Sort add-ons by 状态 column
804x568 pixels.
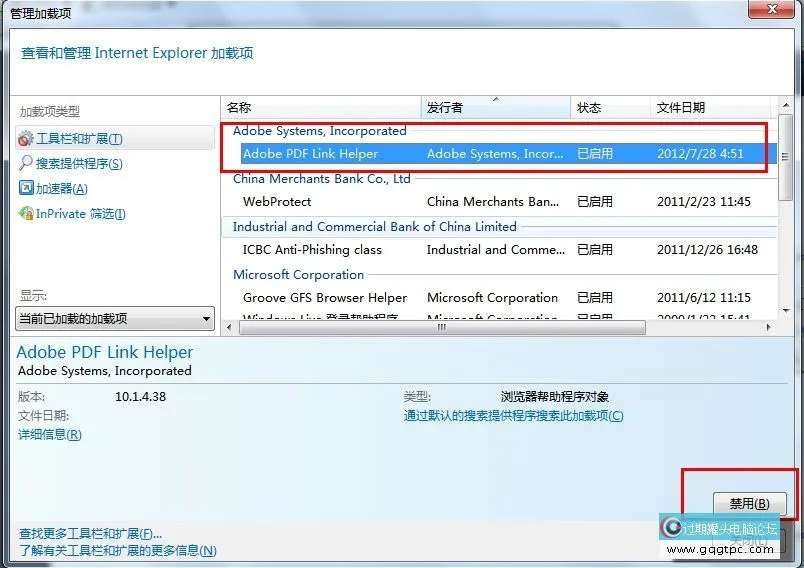[609, 108]
